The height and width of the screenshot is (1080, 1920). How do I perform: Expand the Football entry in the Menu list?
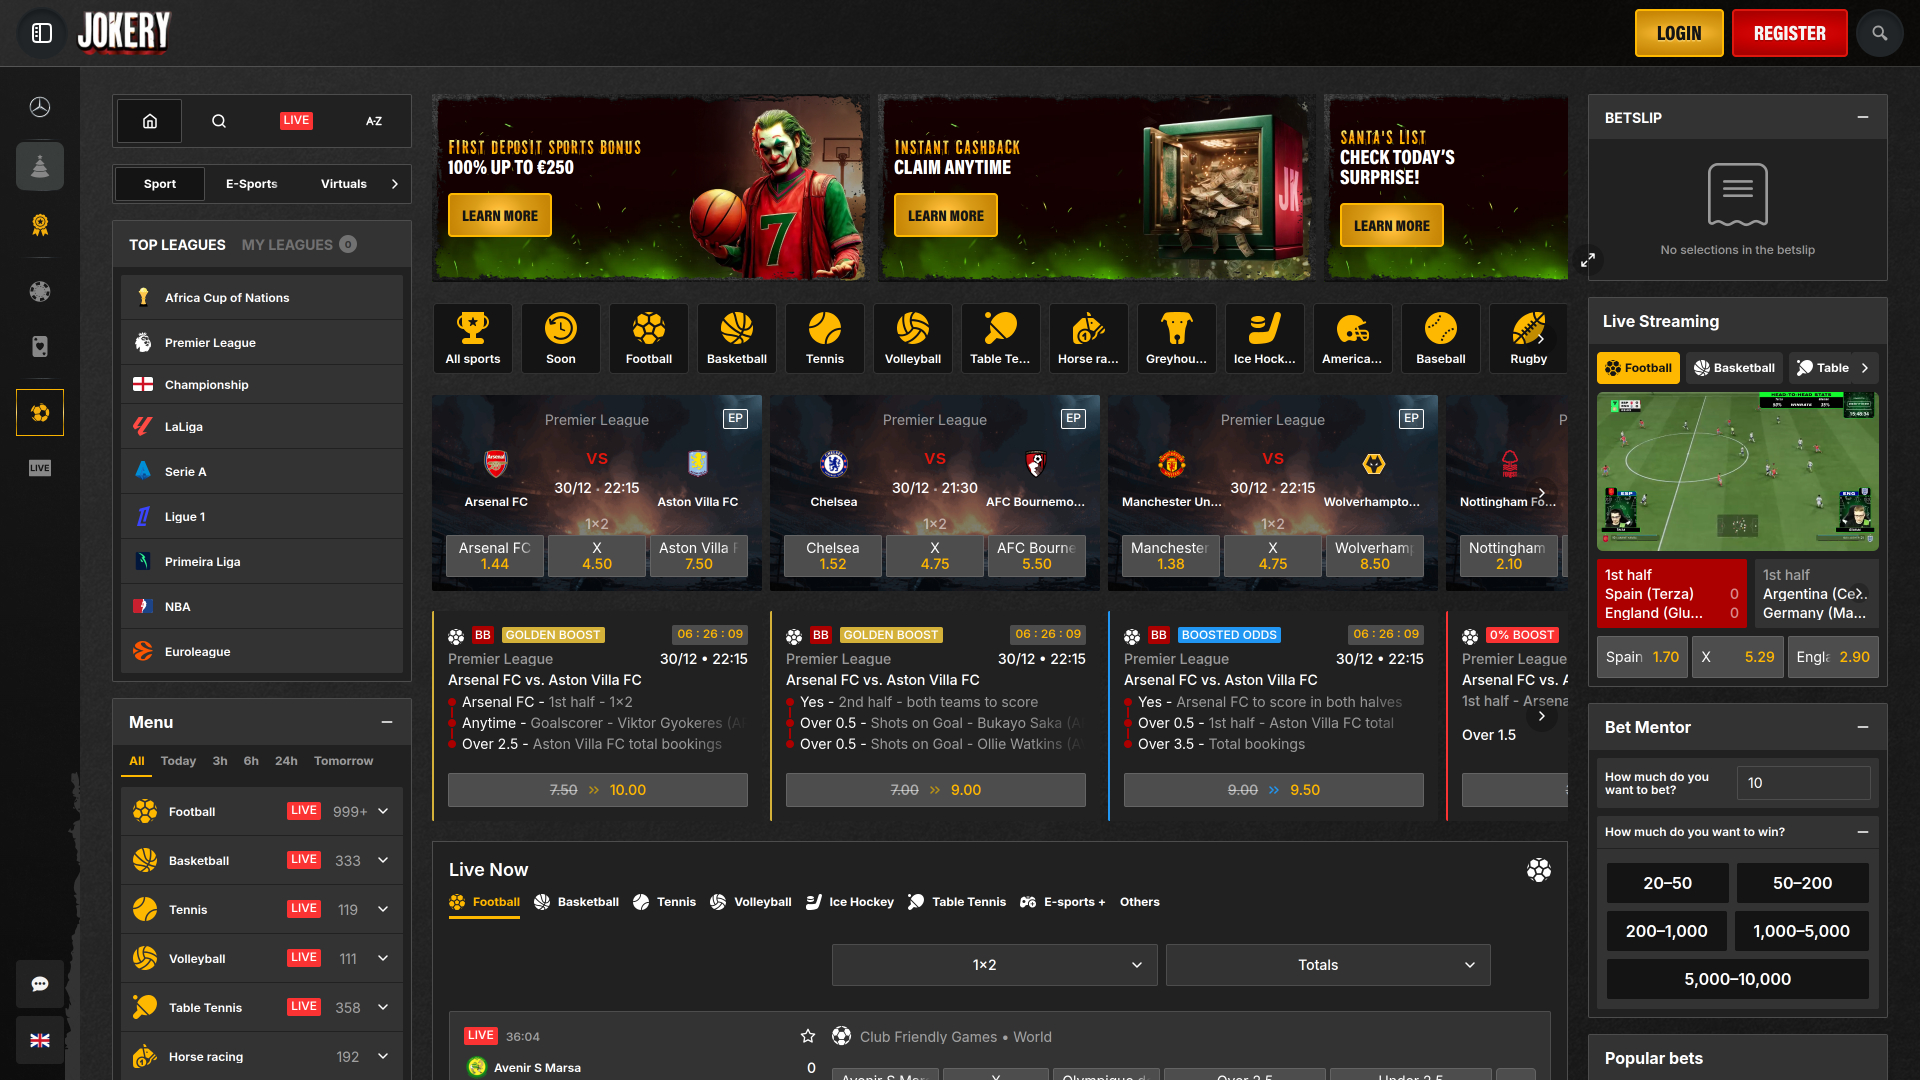(x=382, y=811)
